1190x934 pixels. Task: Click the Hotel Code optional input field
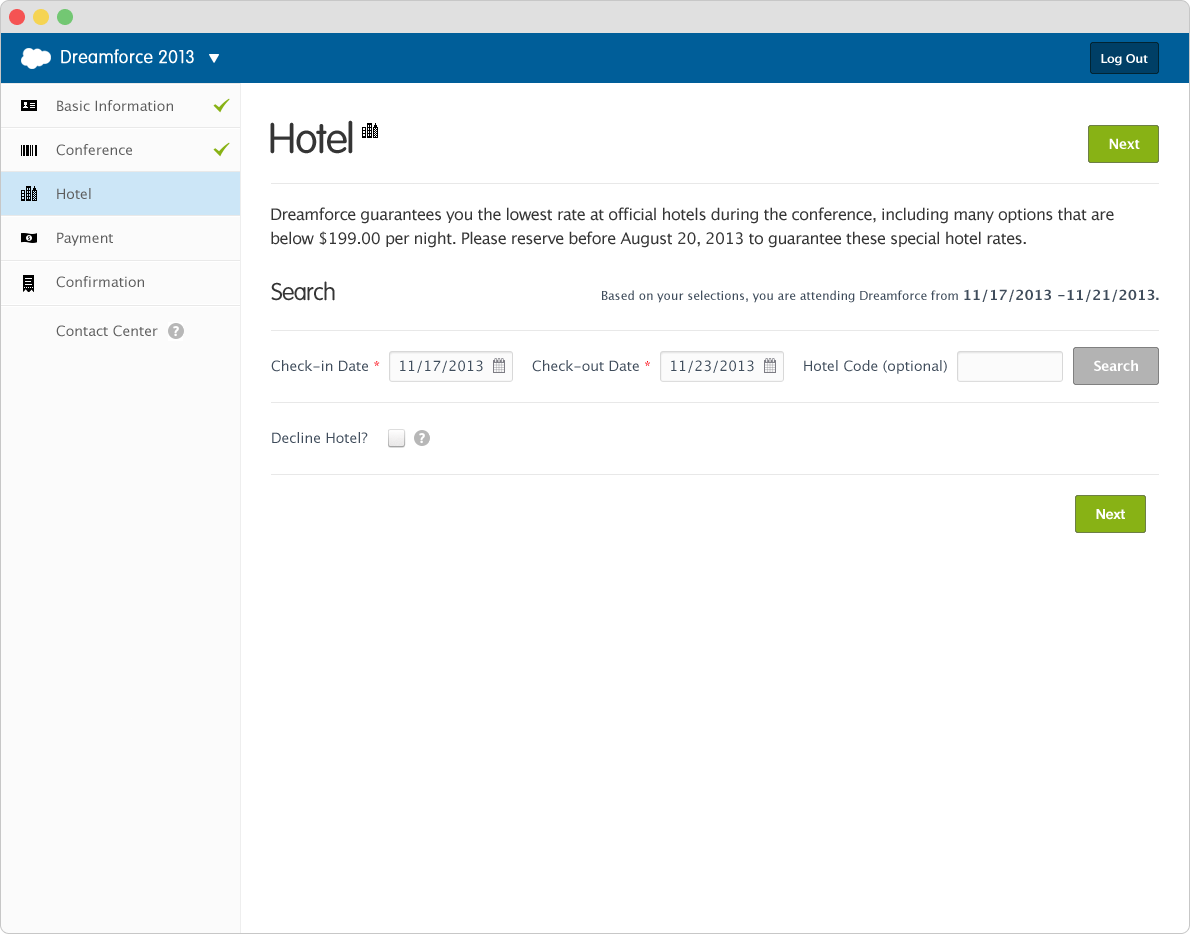[x=1009, y=366]
